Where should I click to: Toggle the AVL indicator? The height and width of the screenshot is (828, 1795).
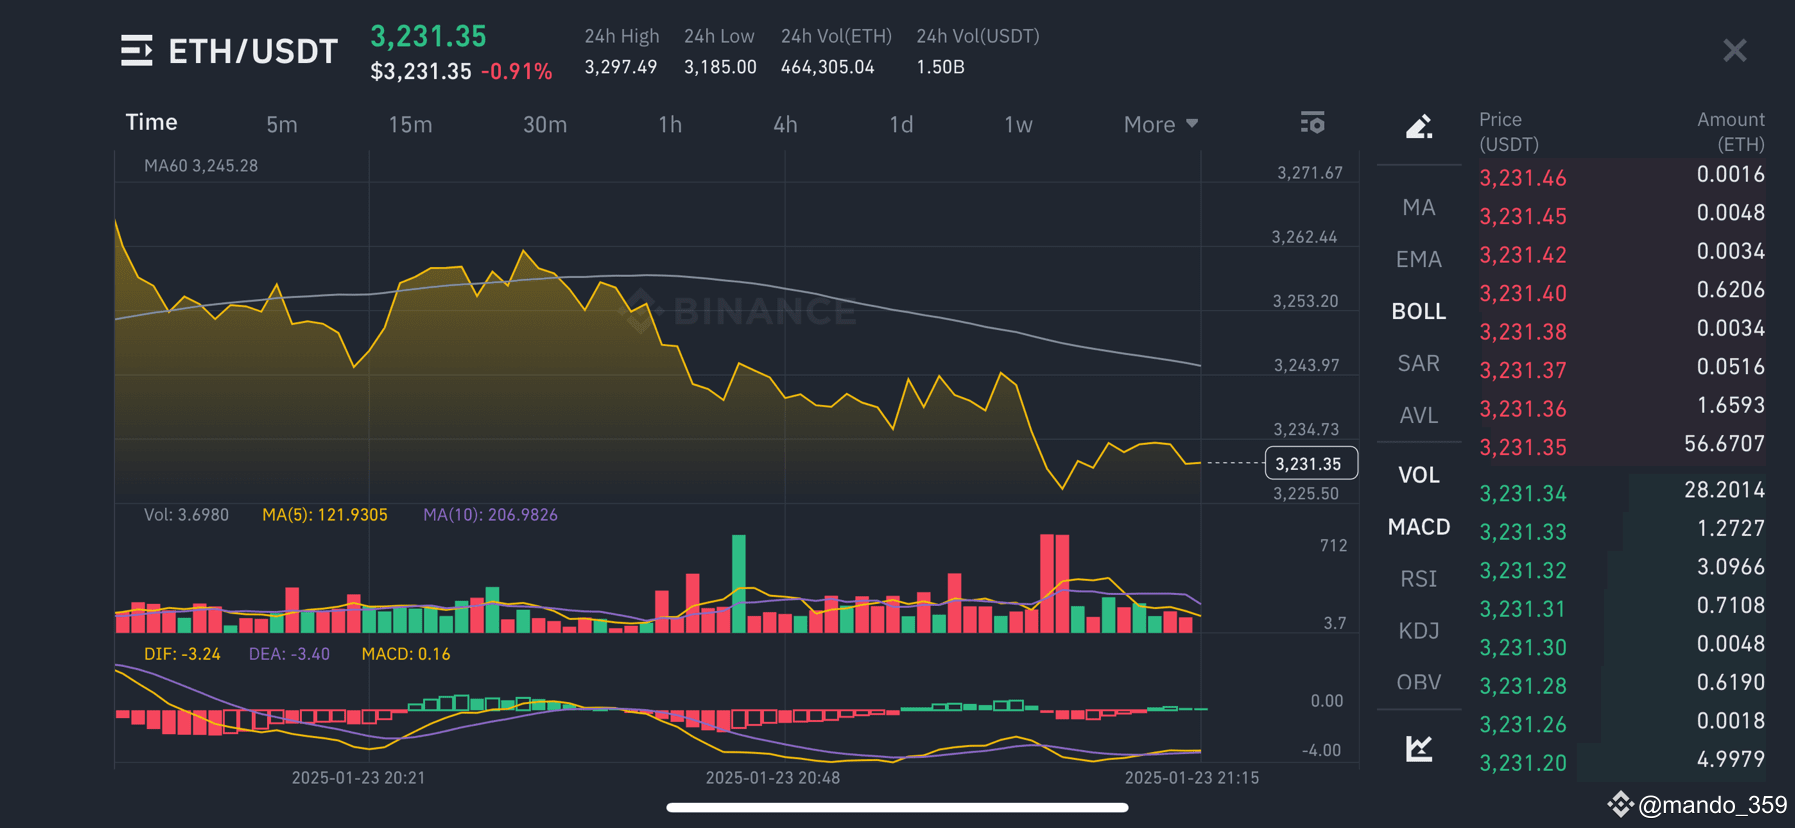tap(1419, 415)
